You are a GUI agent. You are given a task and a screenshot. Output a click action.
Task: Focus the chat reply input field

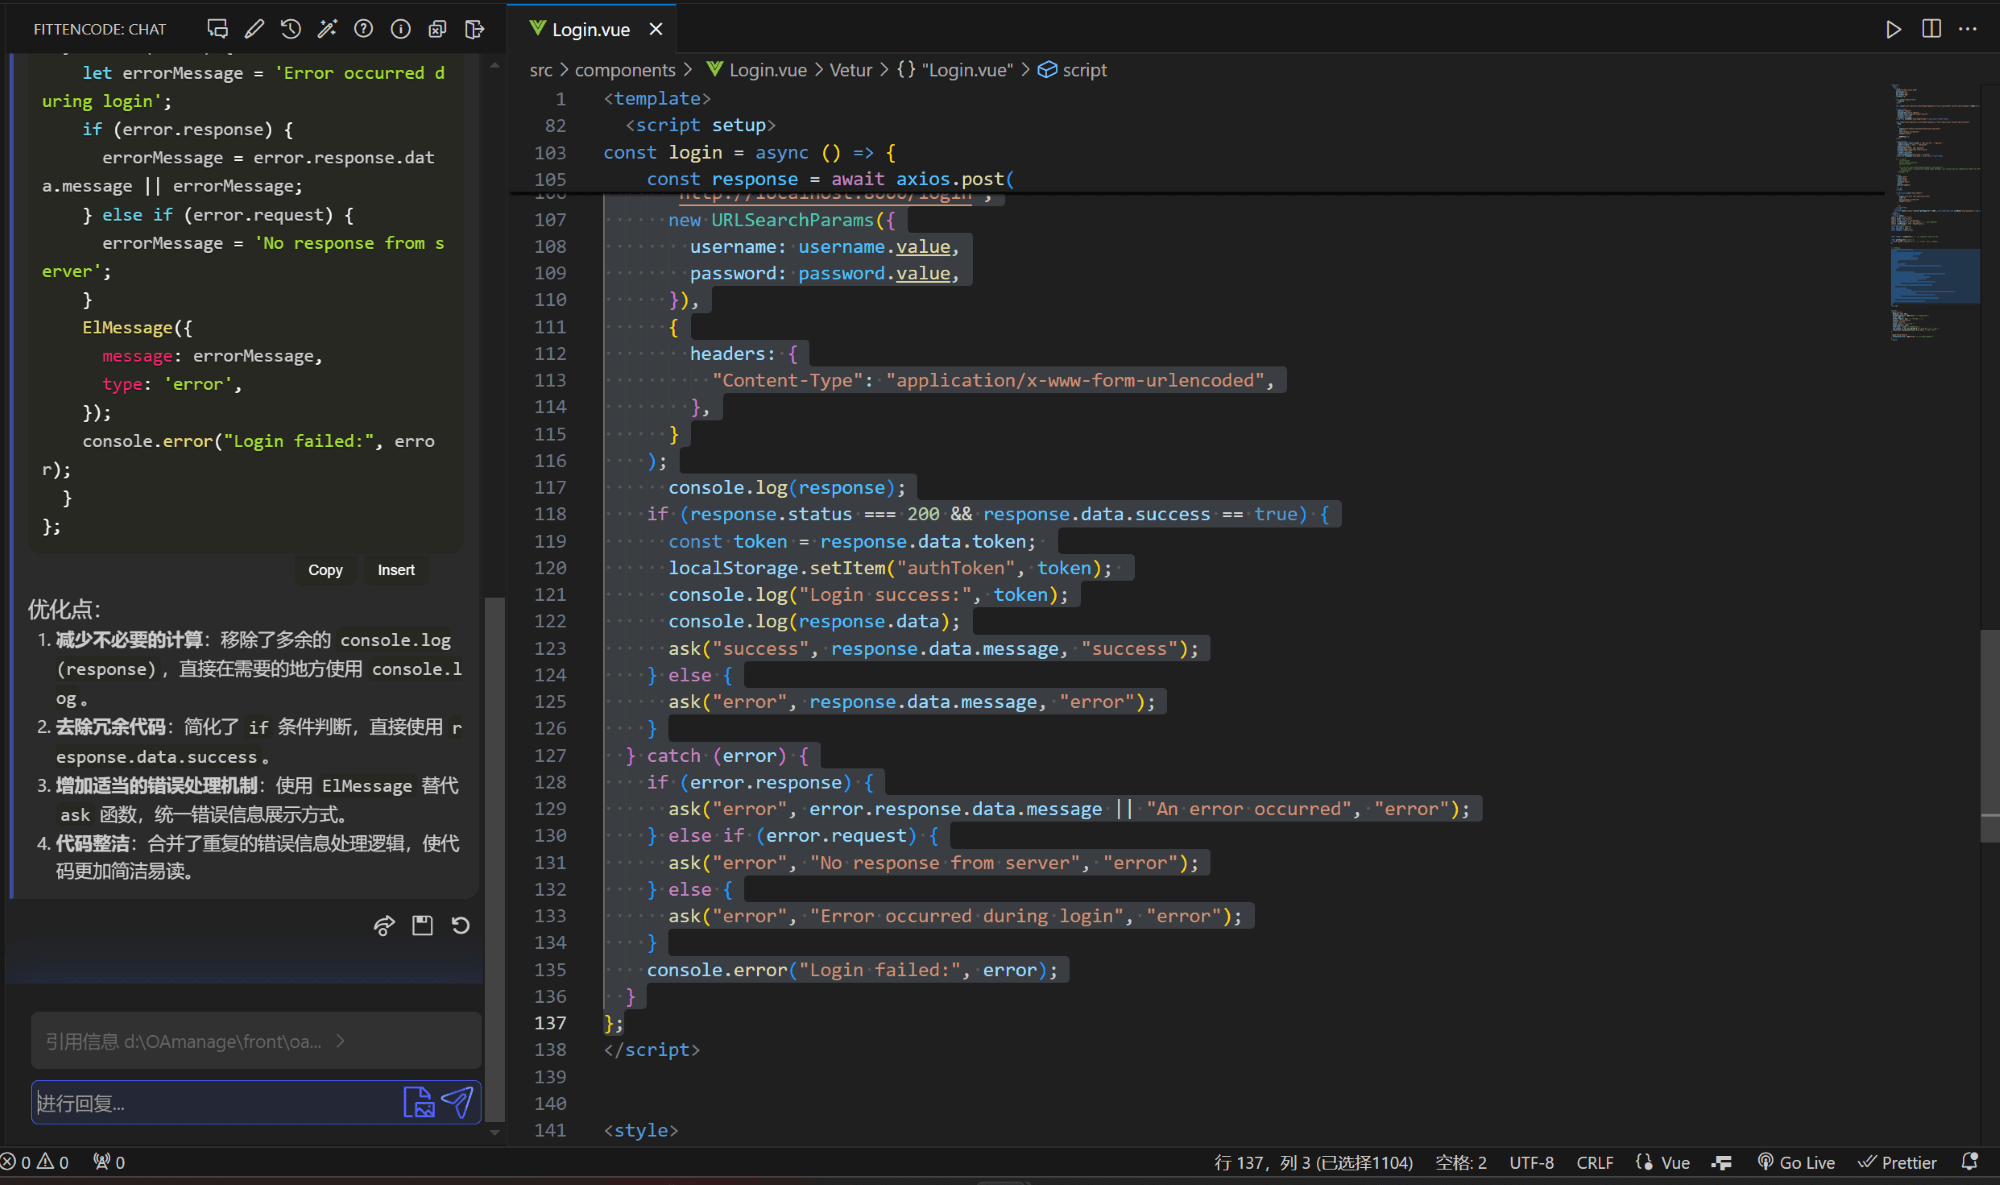point(215,1103)
